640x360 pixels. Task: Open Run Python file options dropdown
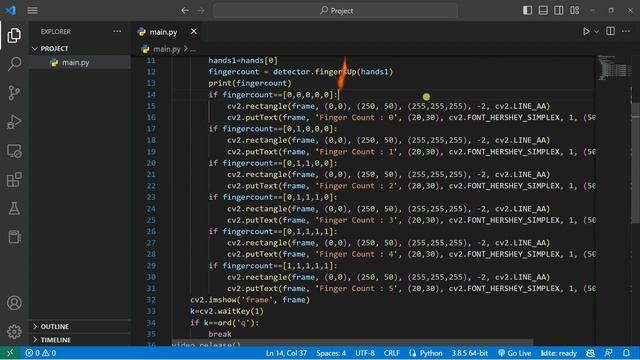coord(596,31)
